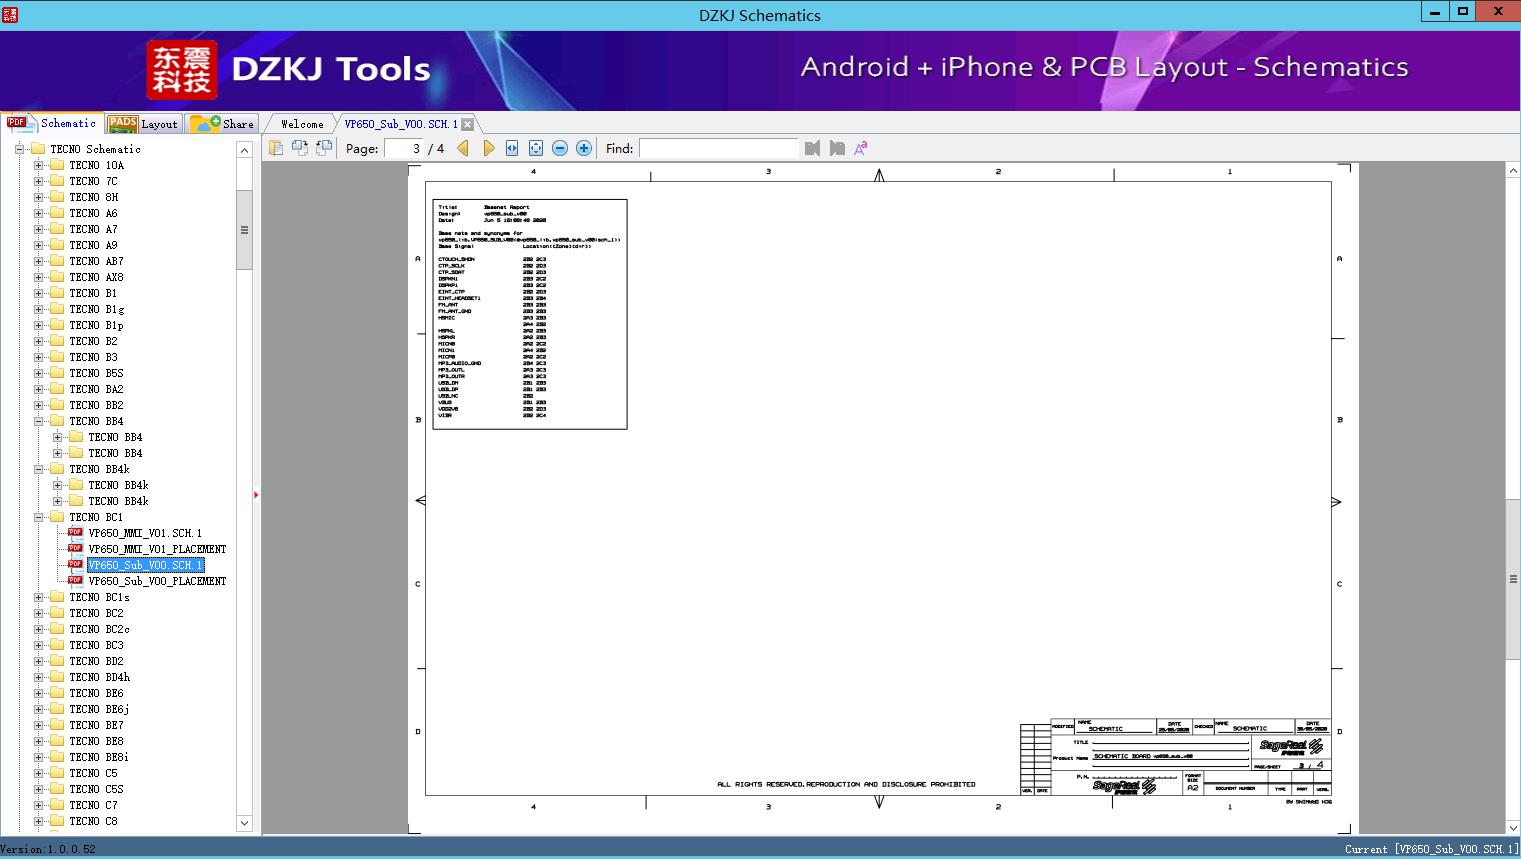This screenshot has height=859, width=1521.
Task: Switch to the Layout tab
Action: pos(143,124)
